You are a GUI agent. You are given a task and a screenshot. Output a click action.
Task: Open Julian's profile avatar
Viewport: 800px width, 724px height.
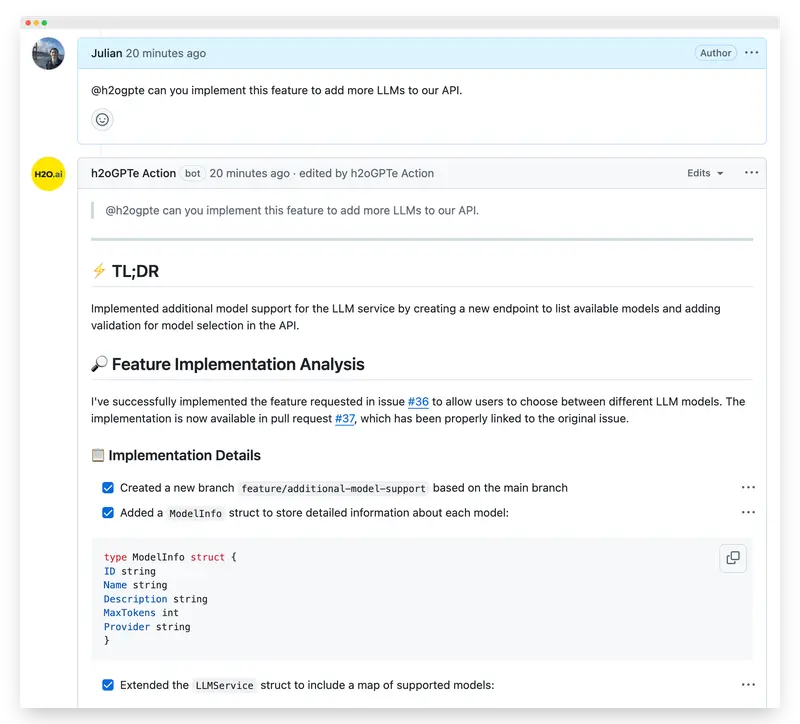pos(48,54)
